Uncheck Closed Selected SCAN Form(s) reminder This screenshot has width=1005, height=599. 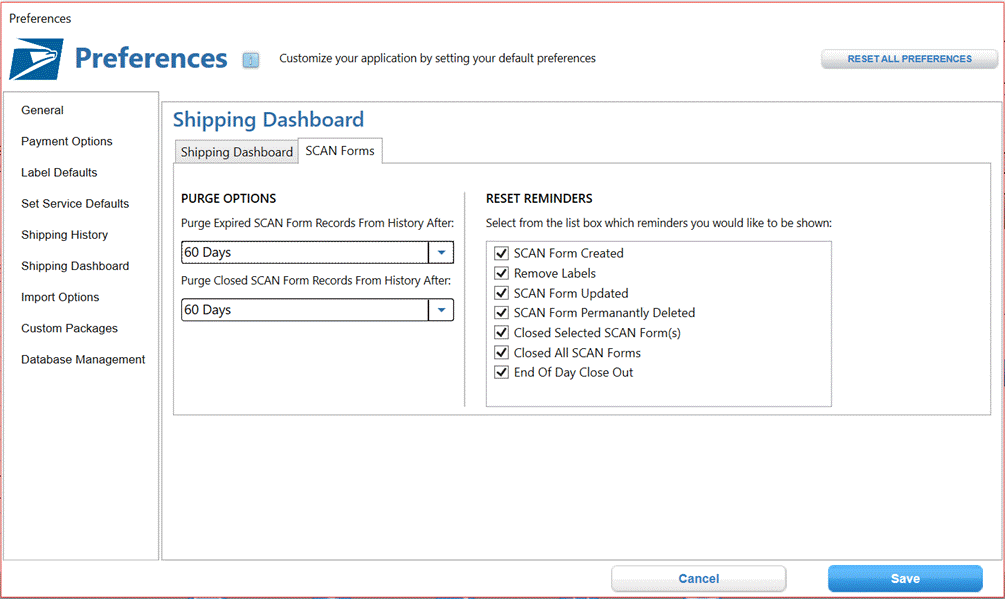click(501, 332)
